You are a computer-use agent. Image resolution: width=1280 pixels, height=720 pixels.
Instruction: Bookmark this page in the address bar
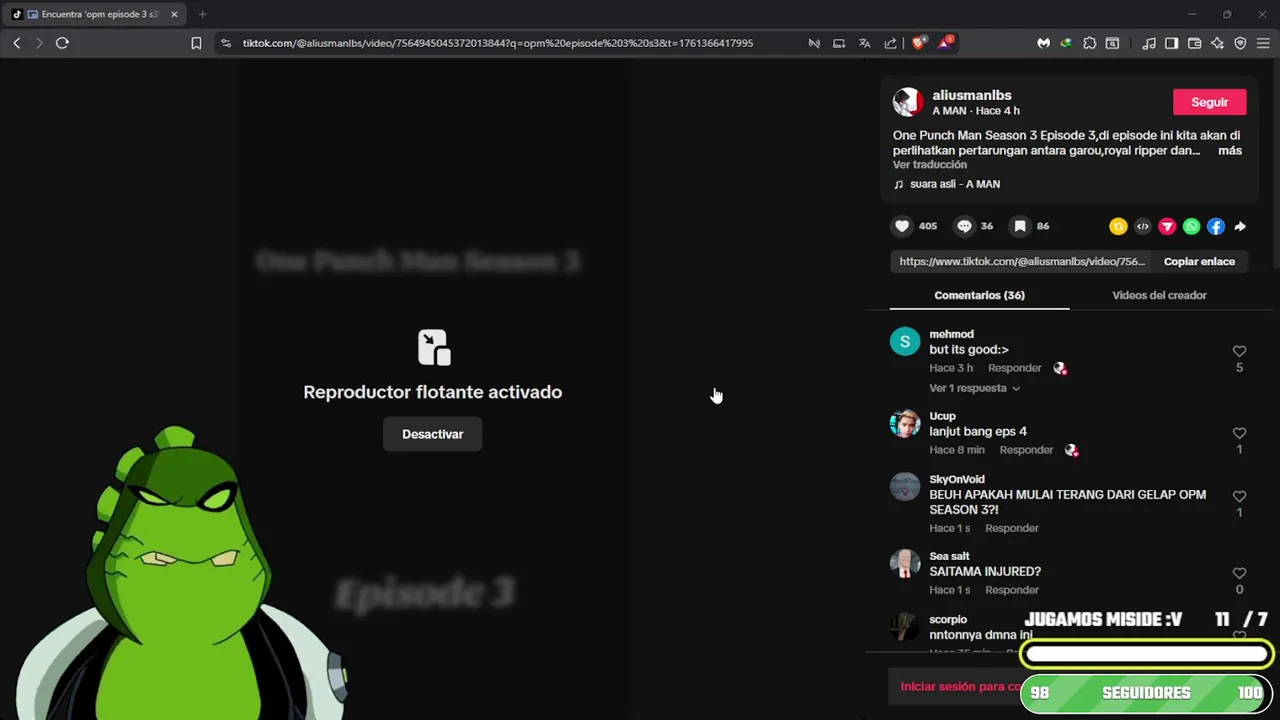coord(196,43)
